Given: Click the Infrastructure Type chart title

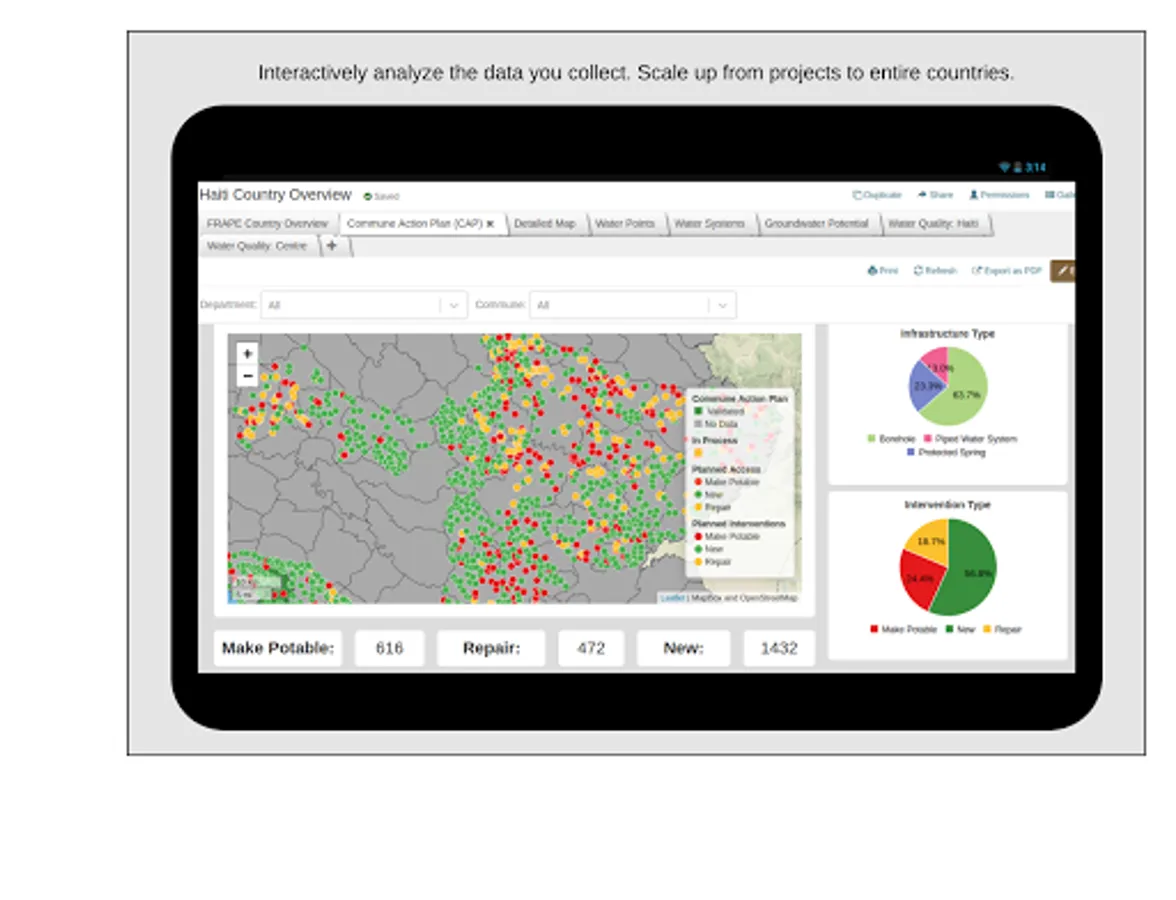Looking at the screenshot, I should pos(947,334).
